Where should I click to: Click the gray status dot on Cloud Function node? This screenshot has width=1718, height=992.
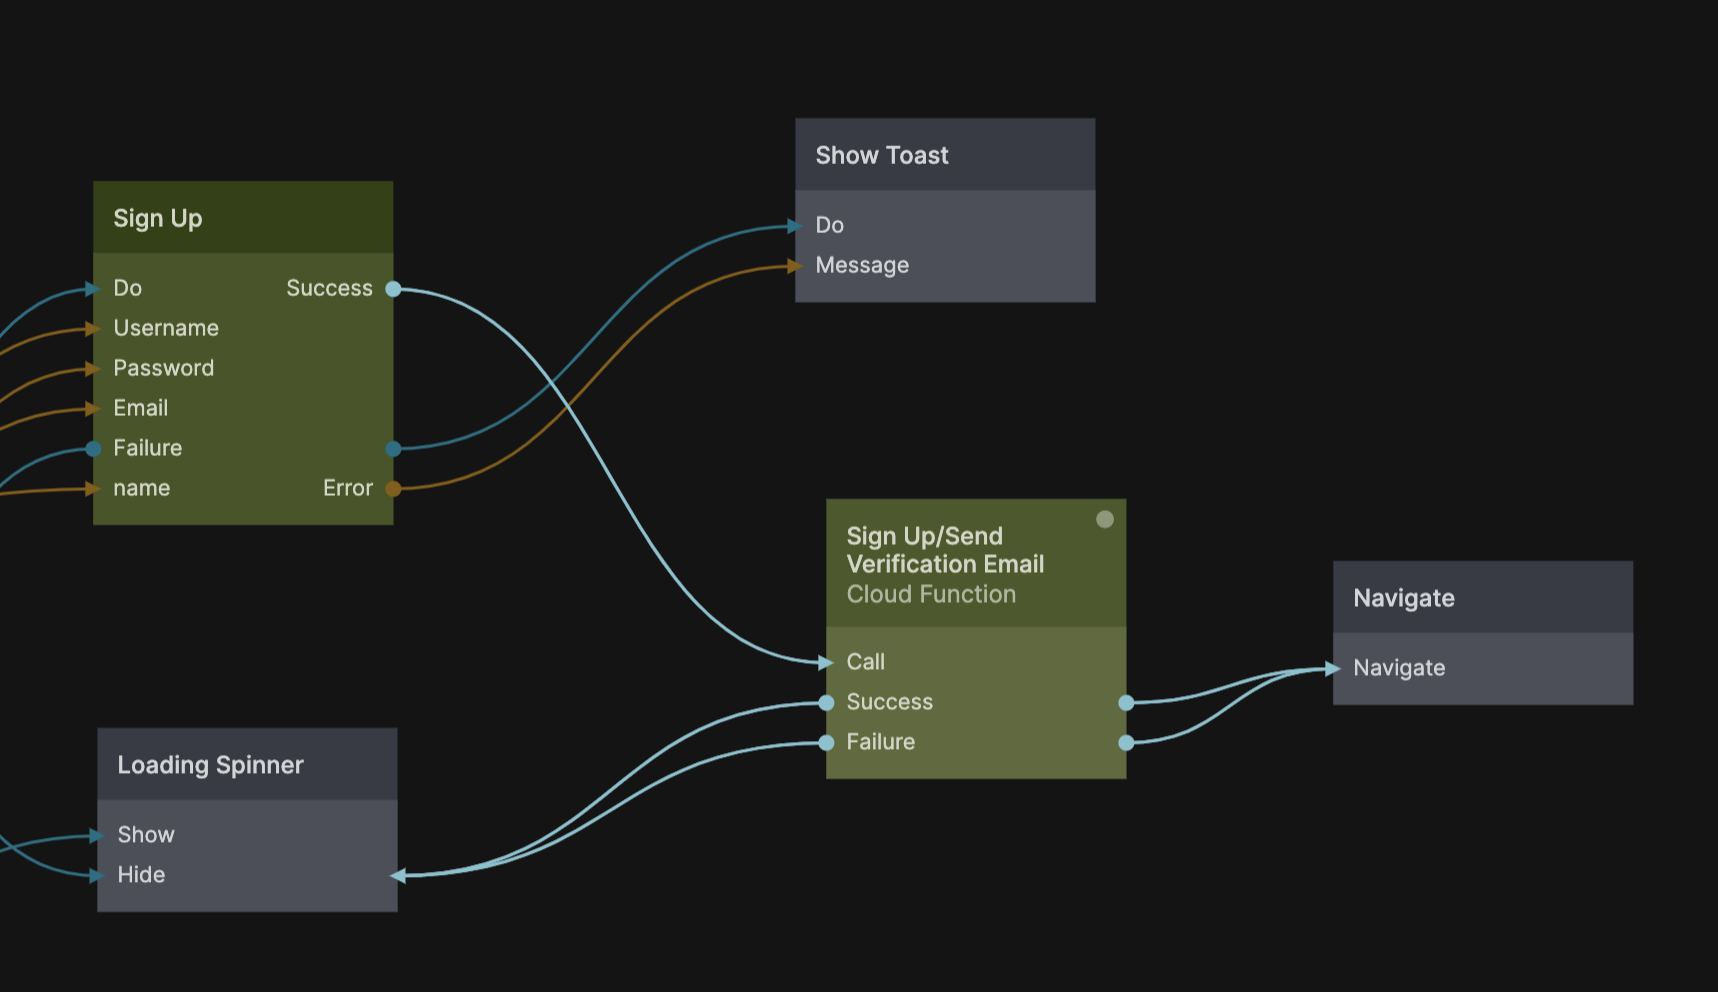[x=1104, y=519]
